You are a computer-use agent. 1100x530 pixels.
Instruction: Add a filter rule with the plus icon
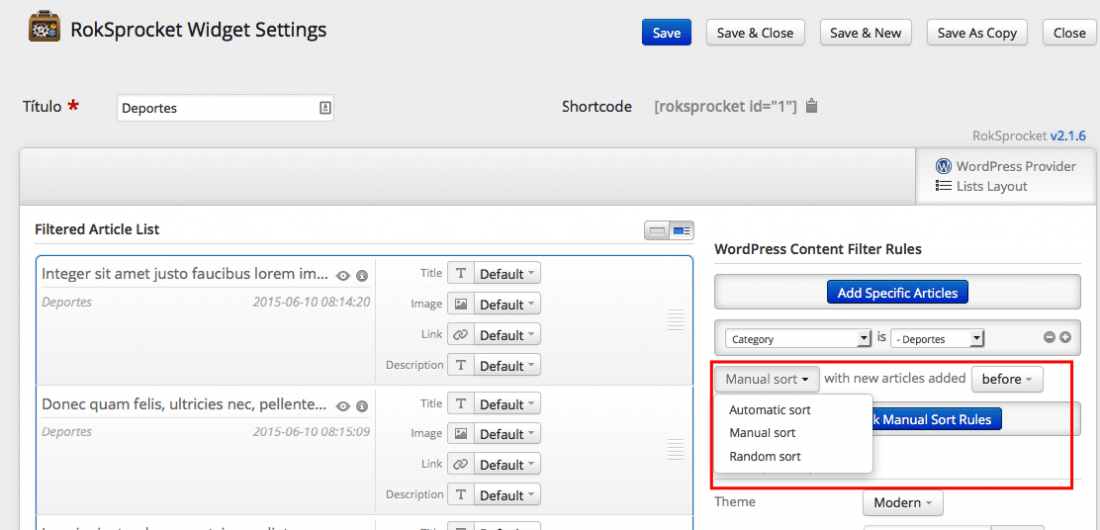(1065, 338)
